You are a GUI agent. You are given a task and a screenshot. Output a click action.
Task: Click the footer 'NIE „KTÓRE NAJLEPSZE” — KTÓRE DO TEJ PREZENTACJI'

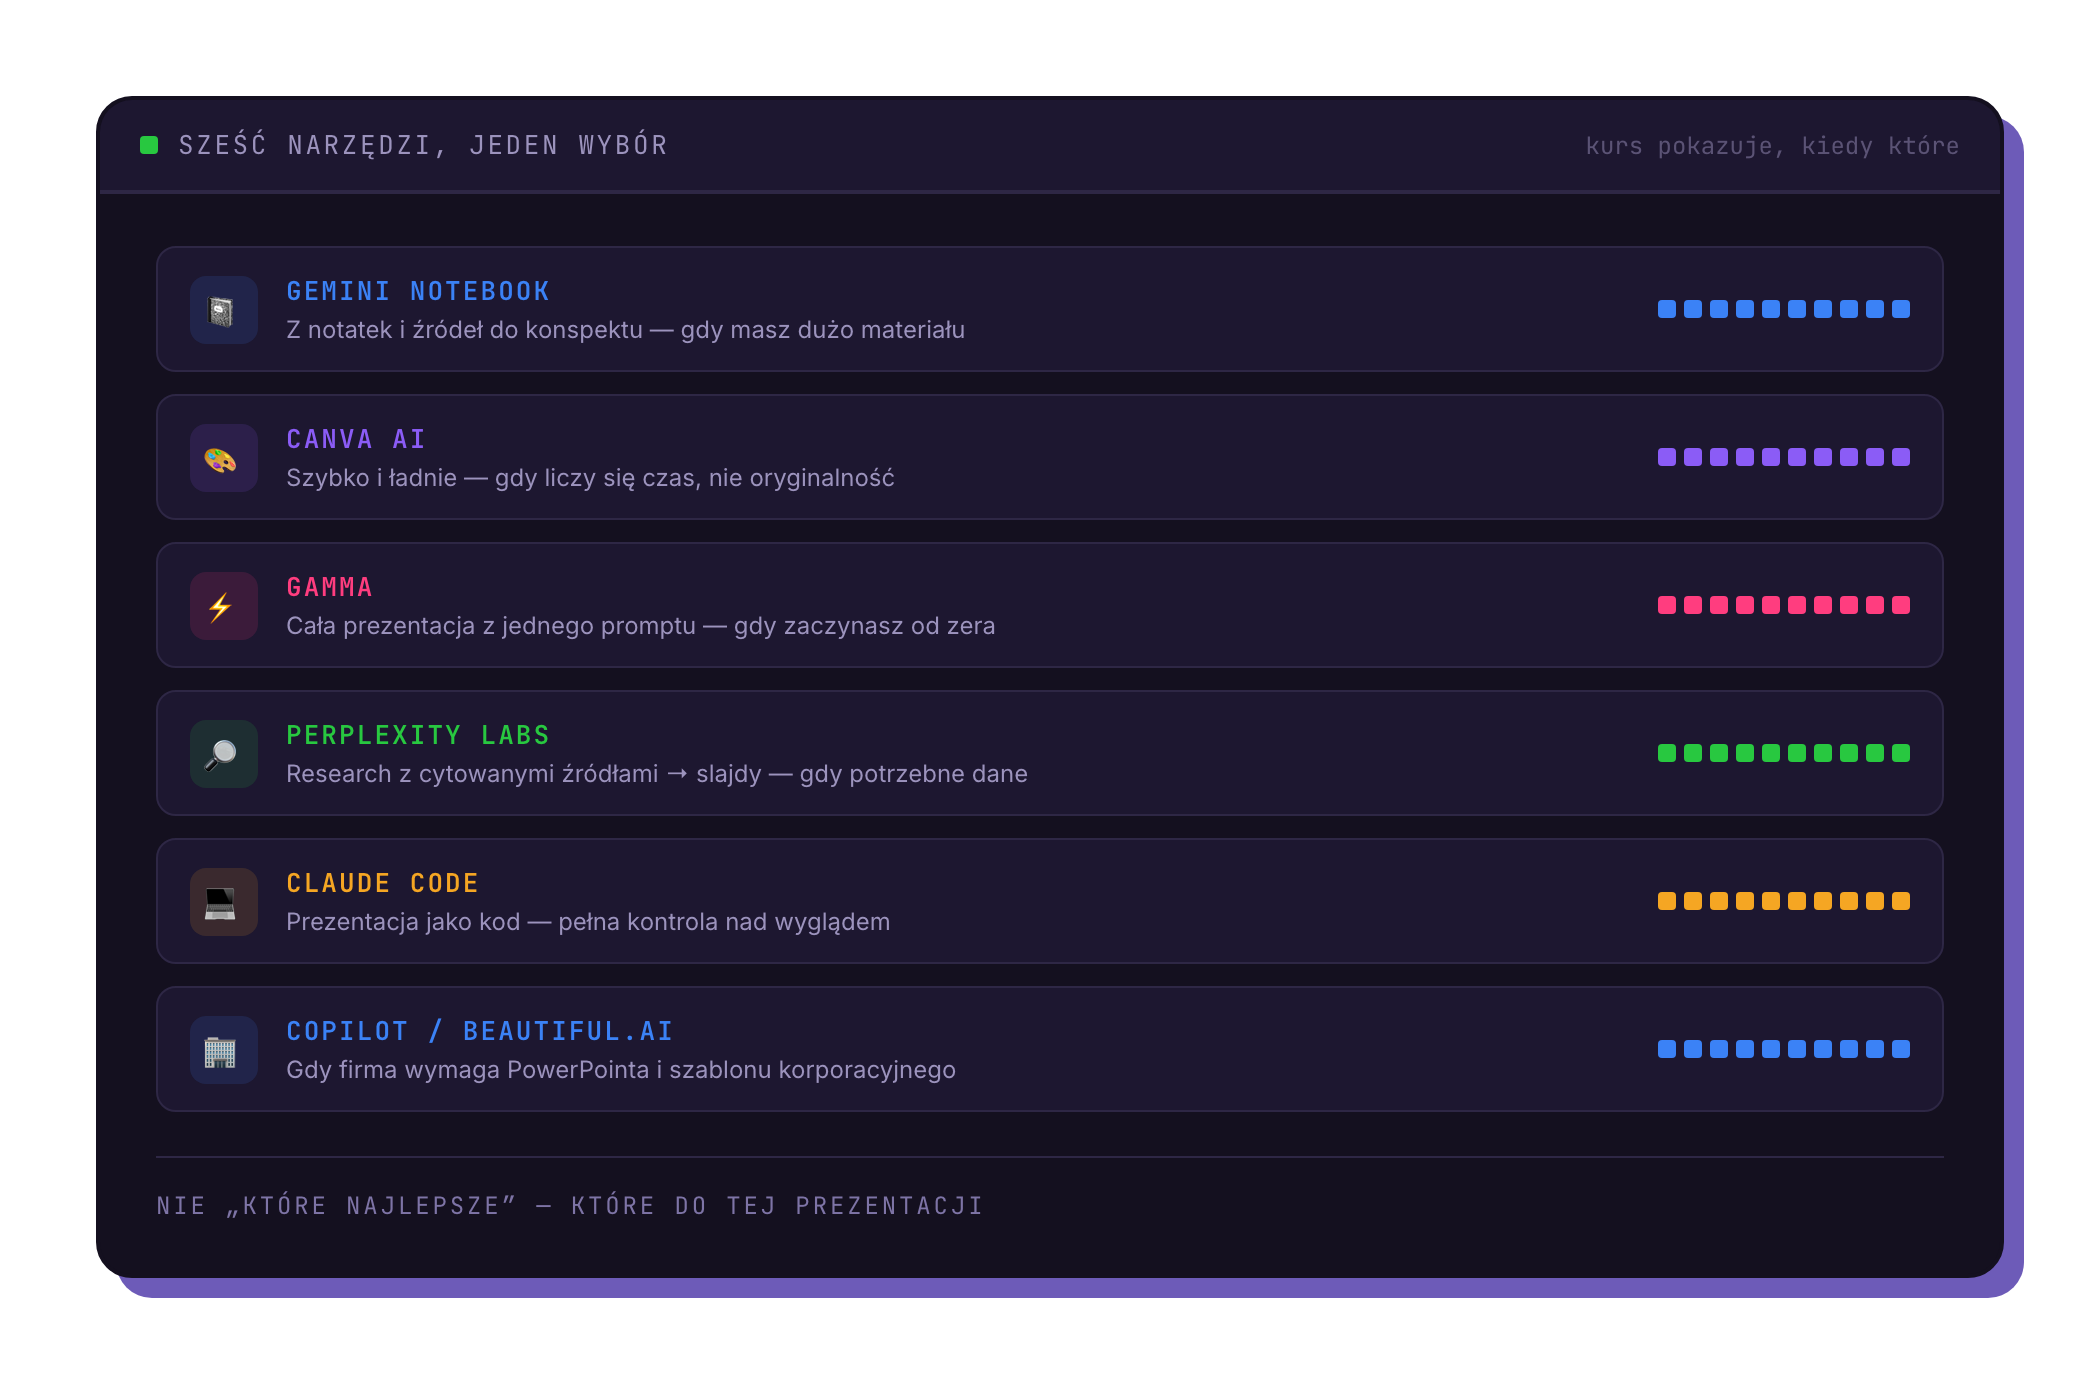570,1205
